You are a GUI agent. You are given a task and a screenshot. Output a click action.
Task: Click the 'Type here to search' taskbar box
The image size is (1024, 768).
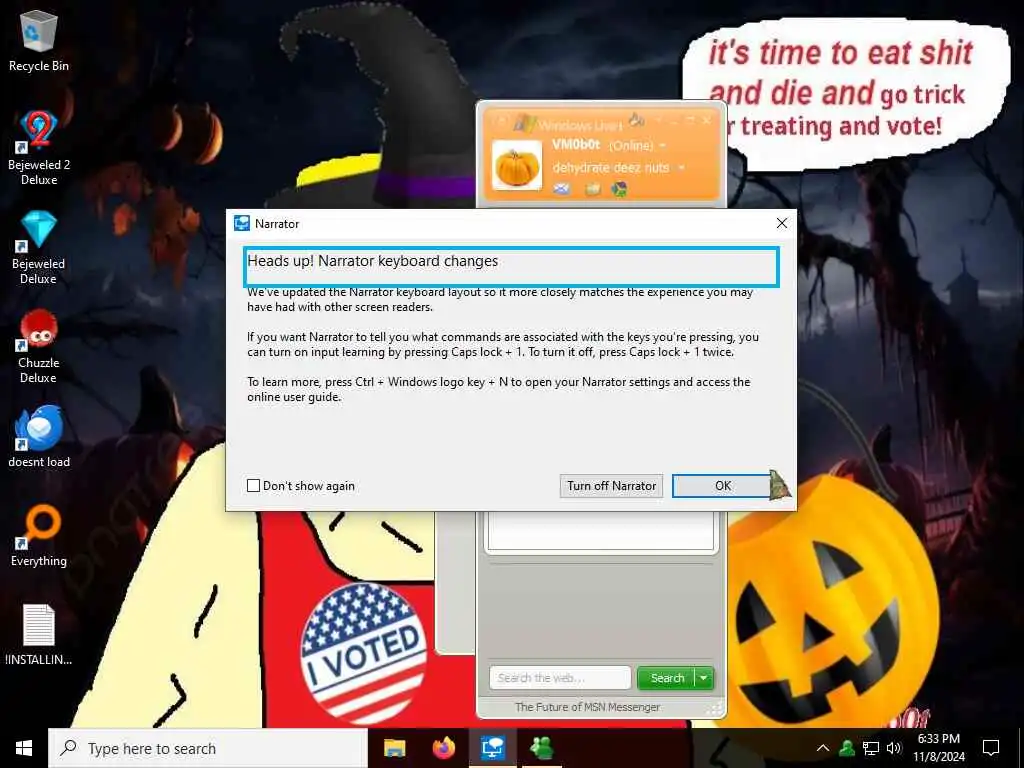click(208, 748)
